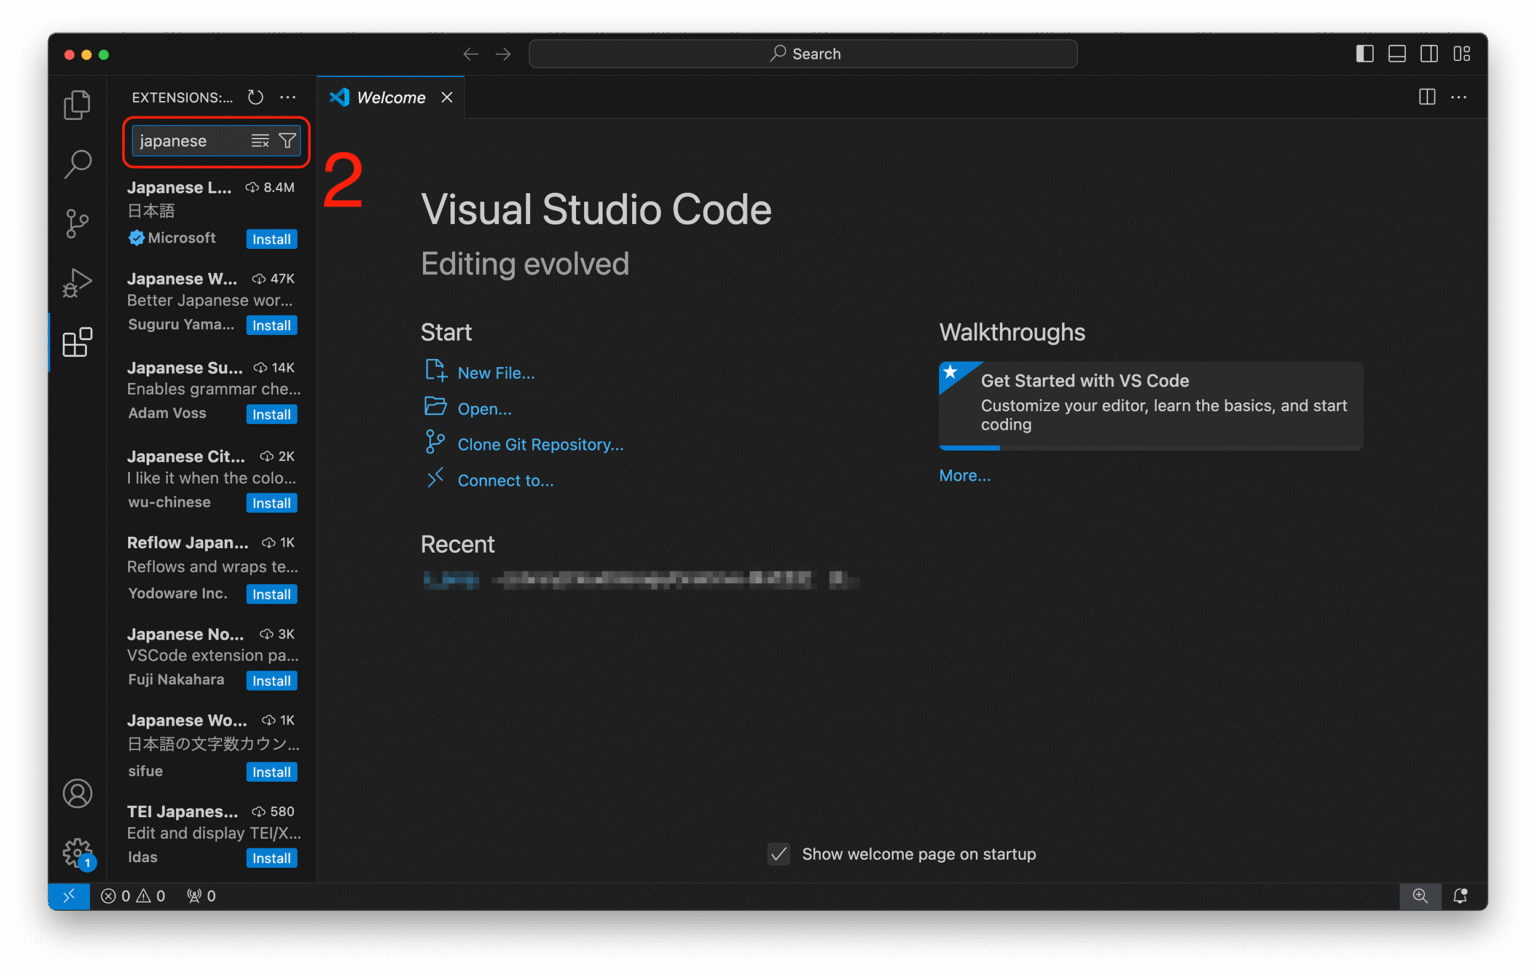
Task: Open the Explorer view in the Activity Bar
Action: pos(77,104)
